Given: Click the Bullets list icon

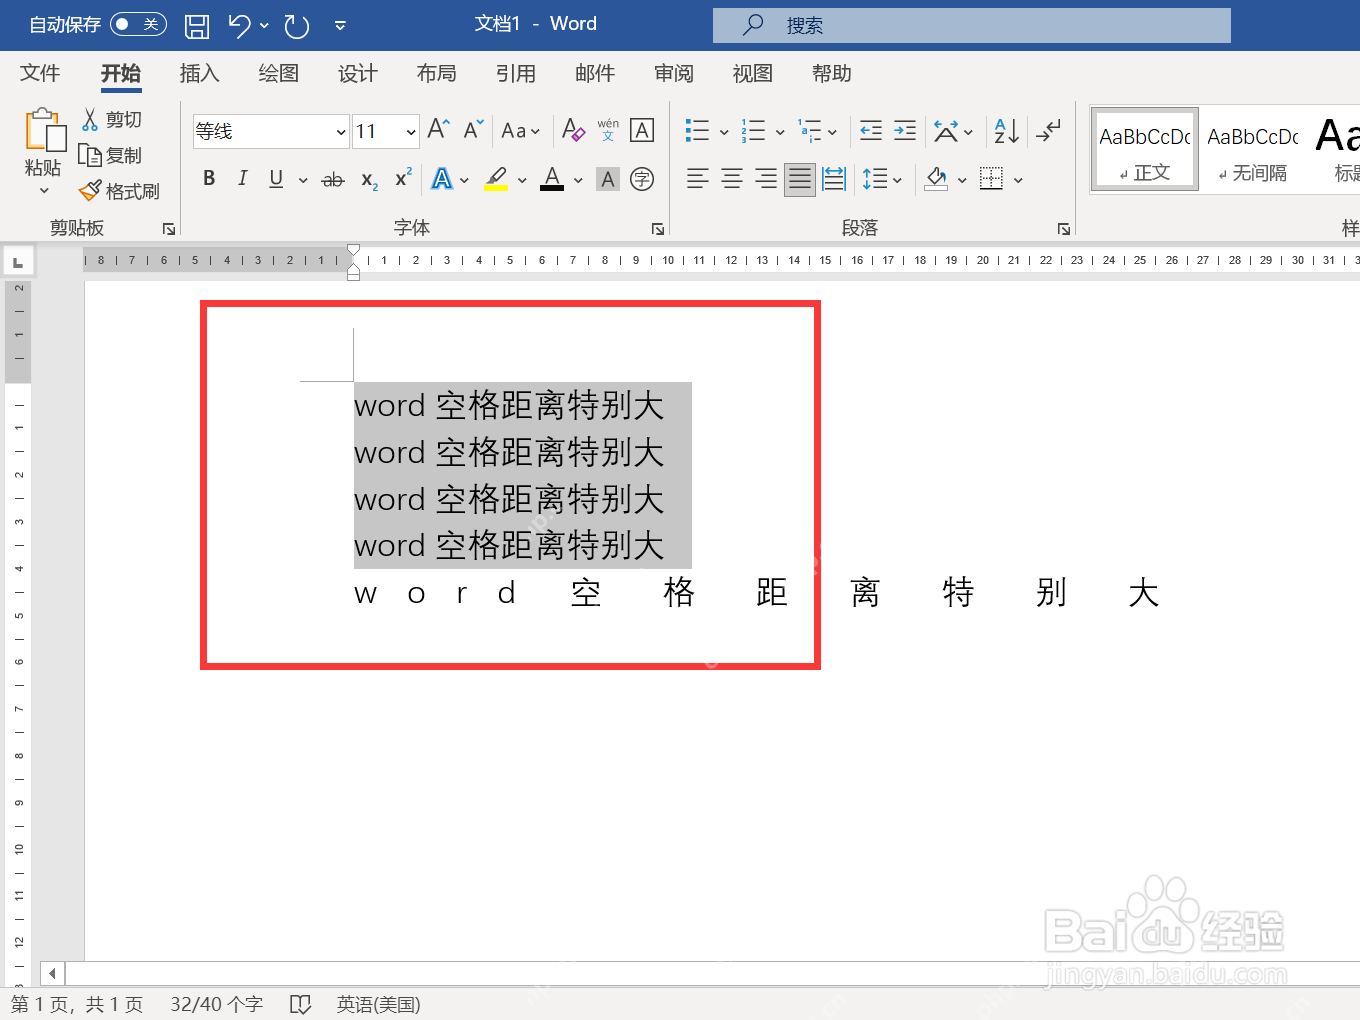Looking at the screenshot, I should pos(697,131).
